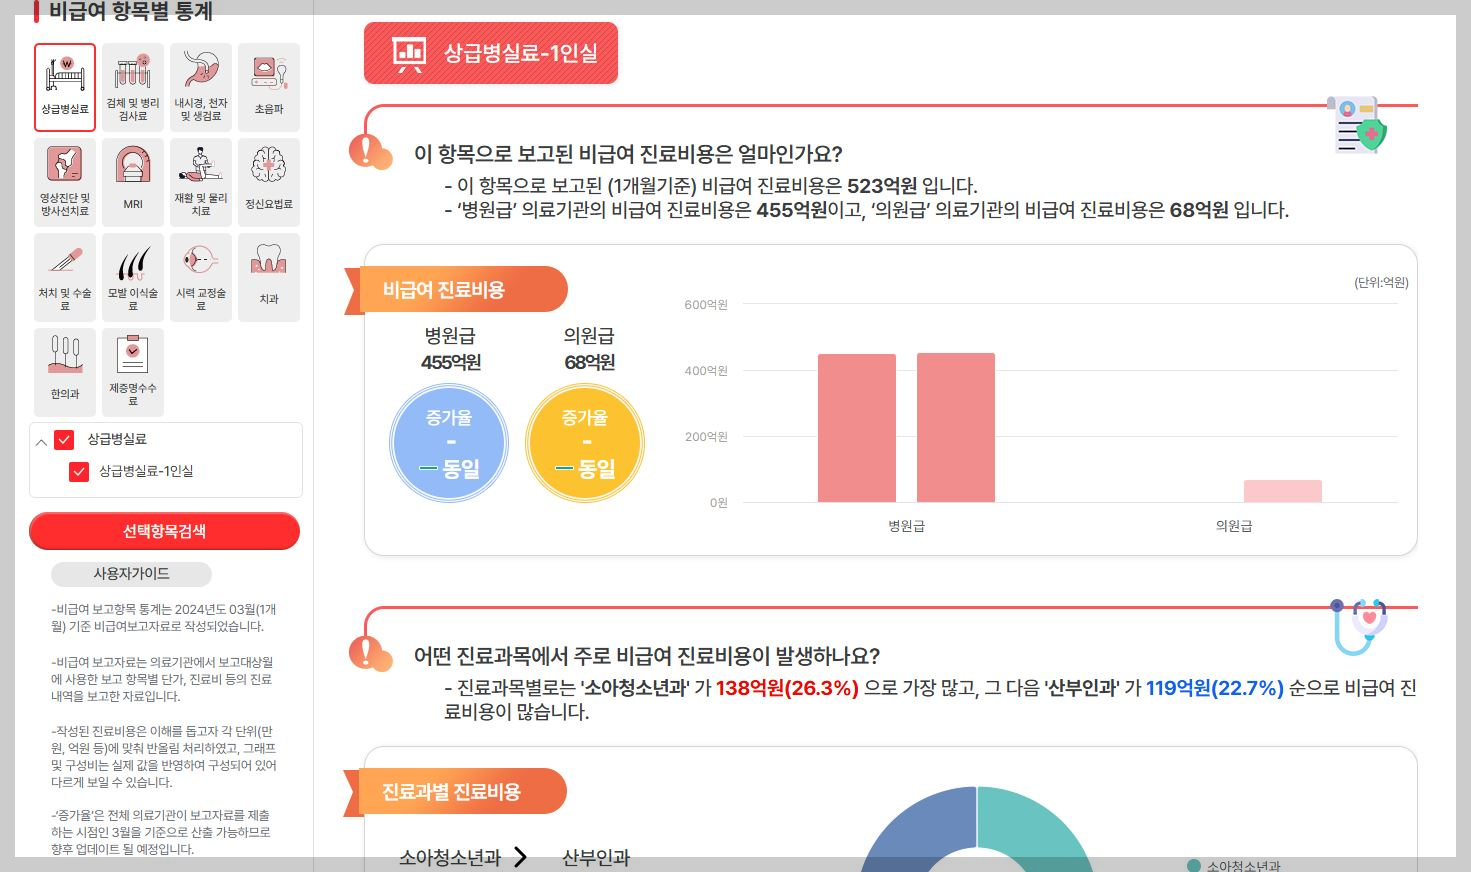The height and width of the screenshot is (872, 1471).
Task: Click the blue donut chart segment
Action: point(917,828)
